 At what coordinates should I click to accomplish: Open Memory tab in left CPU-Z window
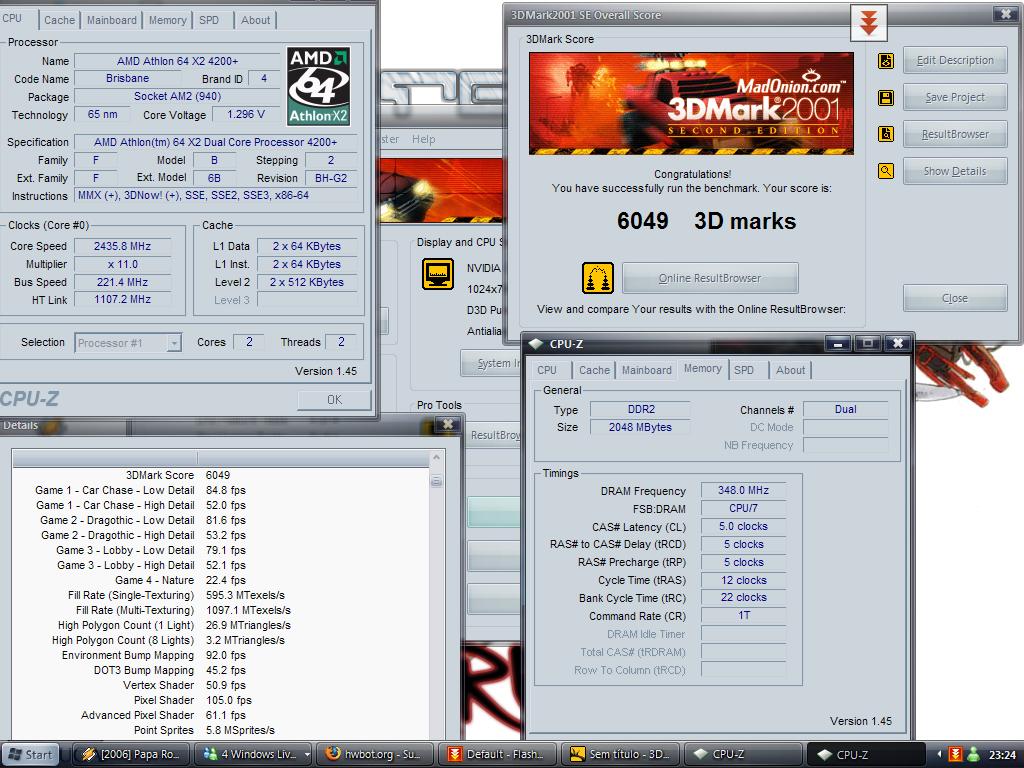(x=167, y=20)
